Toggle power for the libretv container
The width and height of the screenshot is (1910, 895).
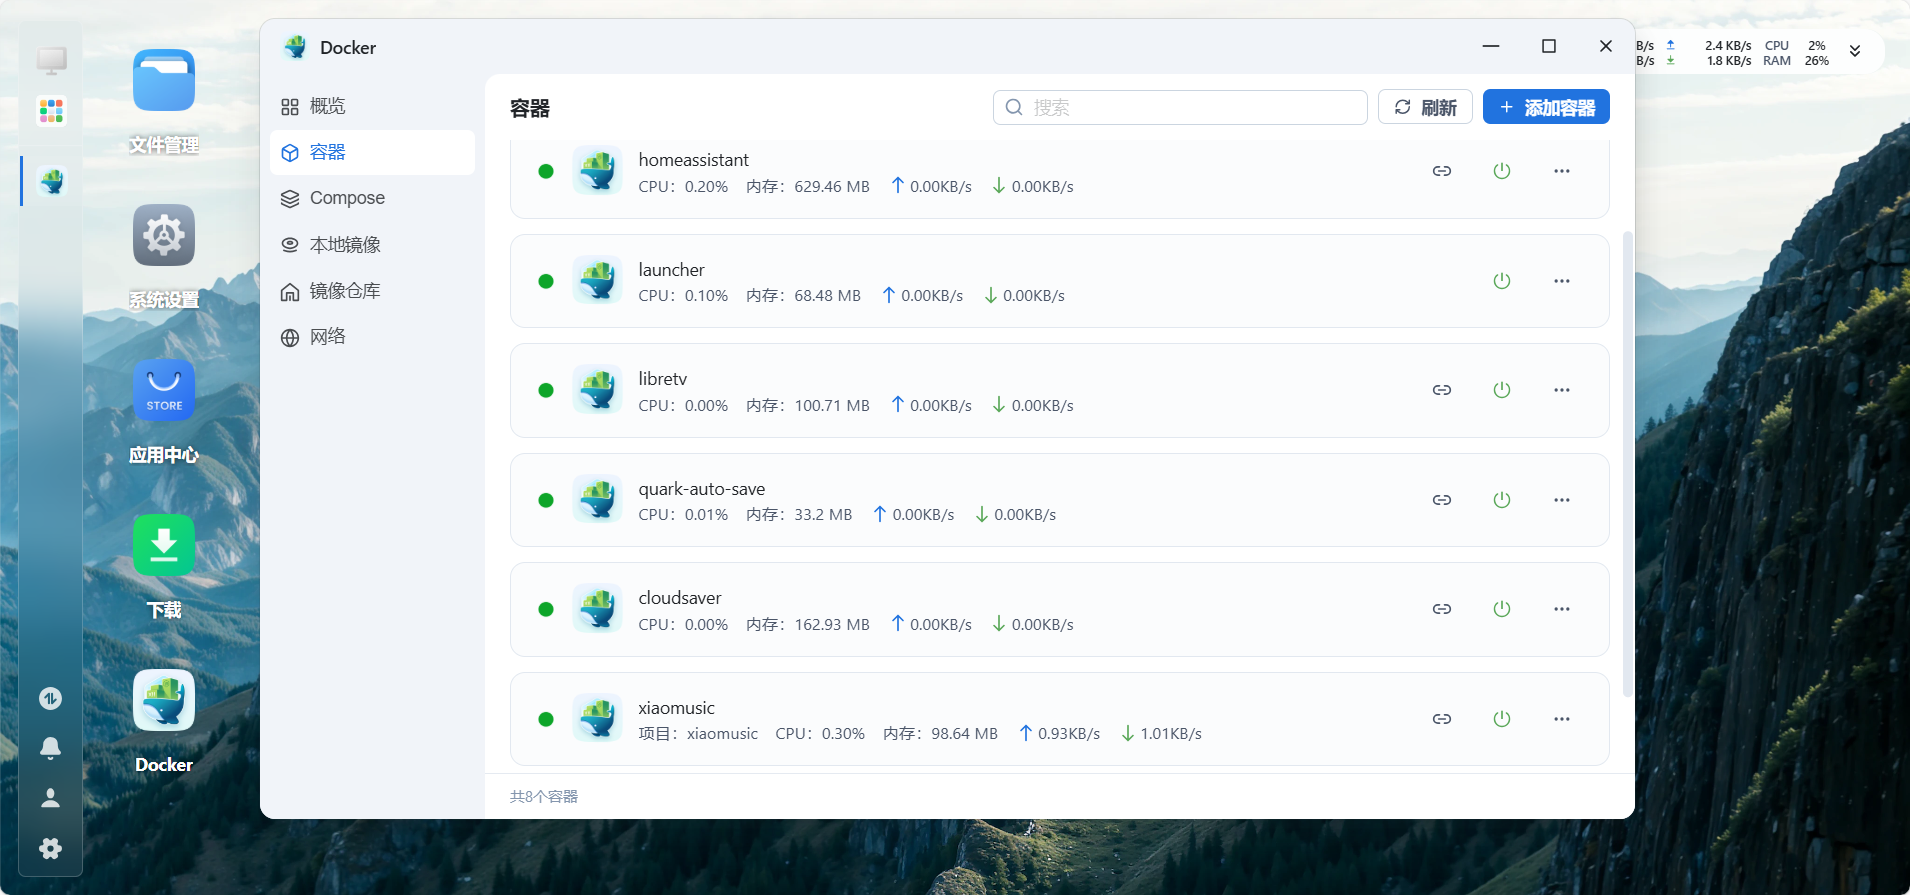tap(1501, 390)
